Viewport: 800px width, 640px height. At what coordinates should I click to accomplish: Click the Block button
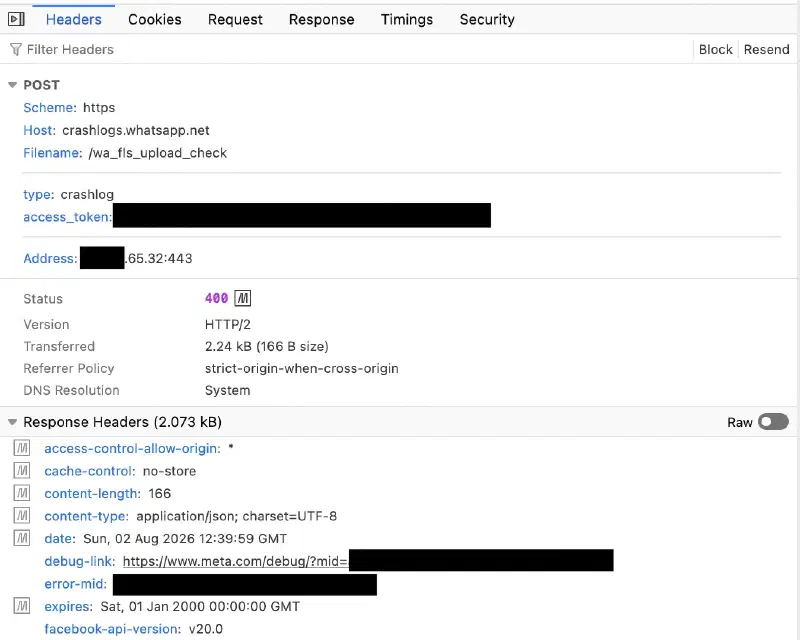[715, 50]
